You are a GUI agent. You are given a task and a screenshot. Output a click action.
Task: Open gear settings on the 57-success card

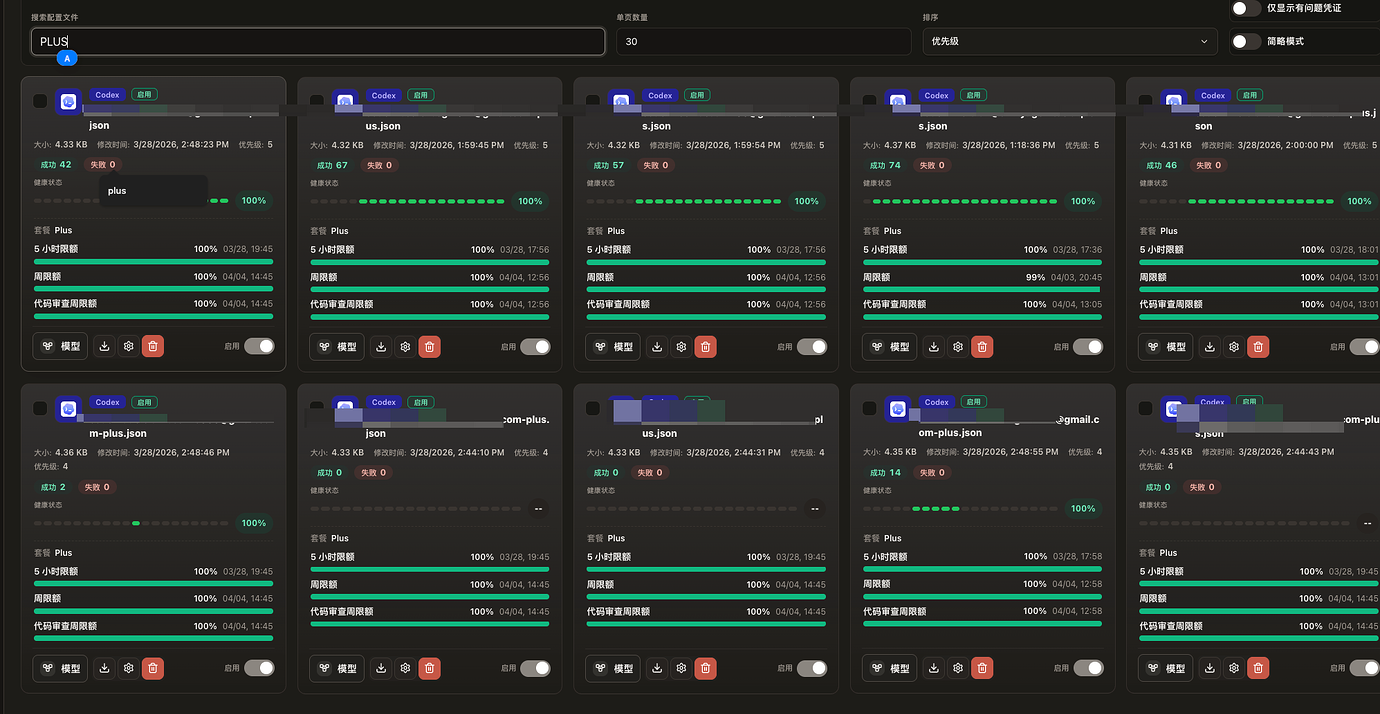pos(681,347)
